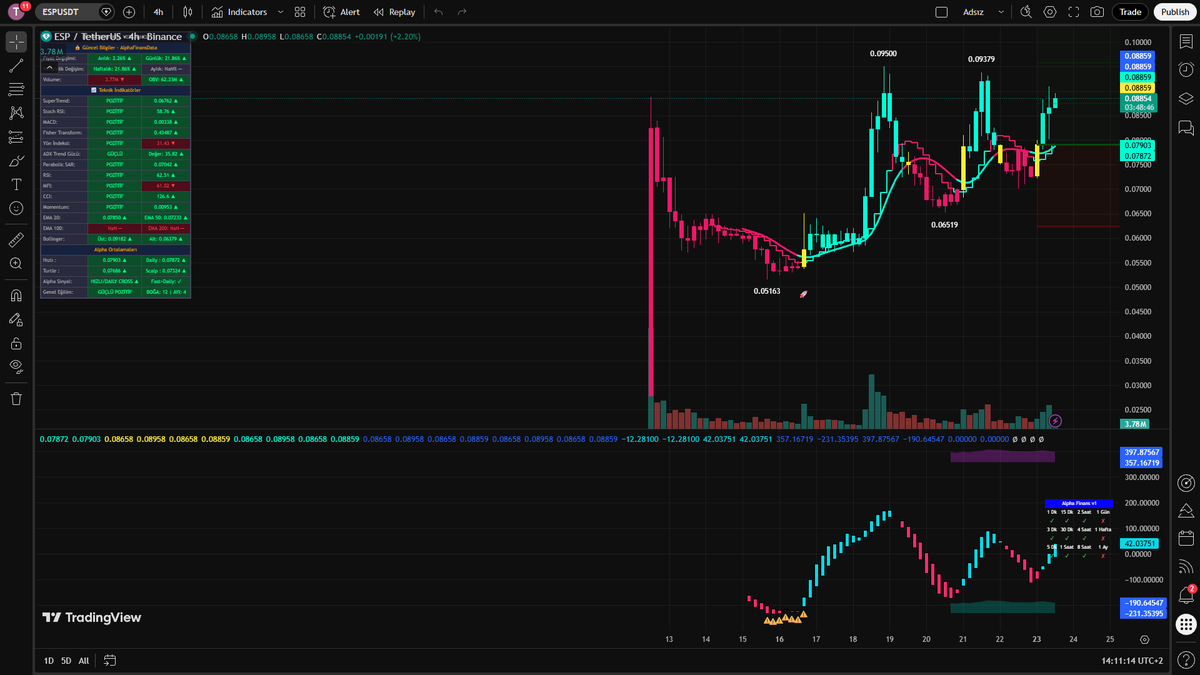Screen dimensions: 1200x675
Task: Select the crosshair cursor tool
Action: click(16, 42)
